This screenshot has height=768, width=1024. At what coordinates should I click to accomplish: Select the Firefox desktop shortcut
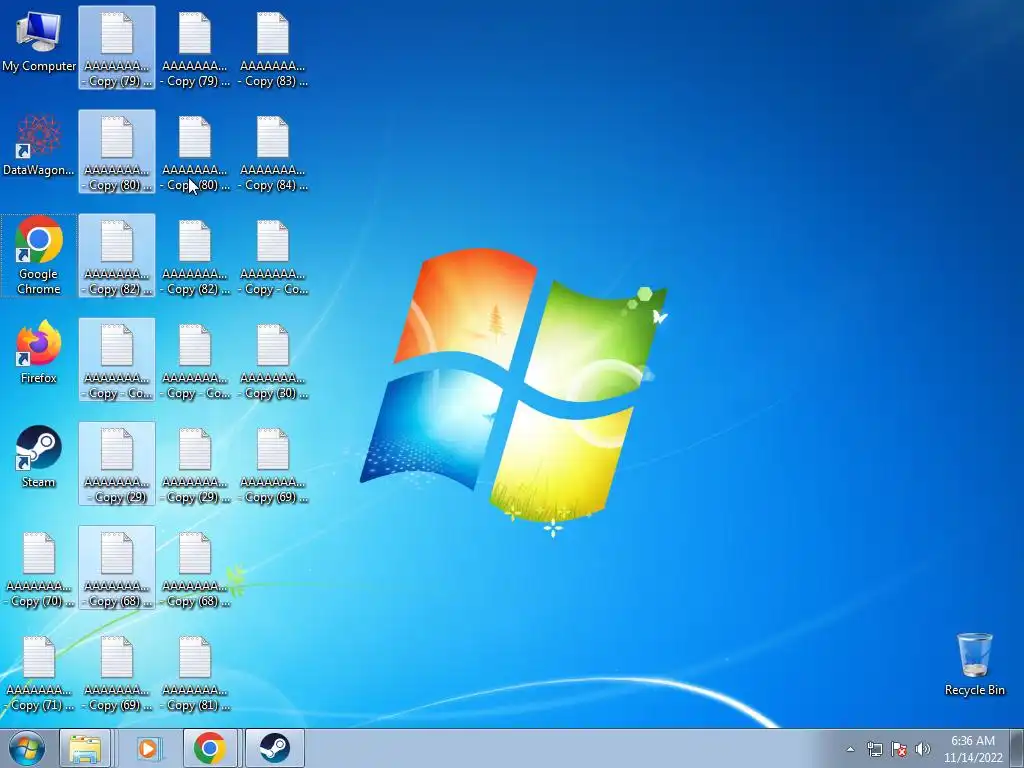click(x=39, y=353)
